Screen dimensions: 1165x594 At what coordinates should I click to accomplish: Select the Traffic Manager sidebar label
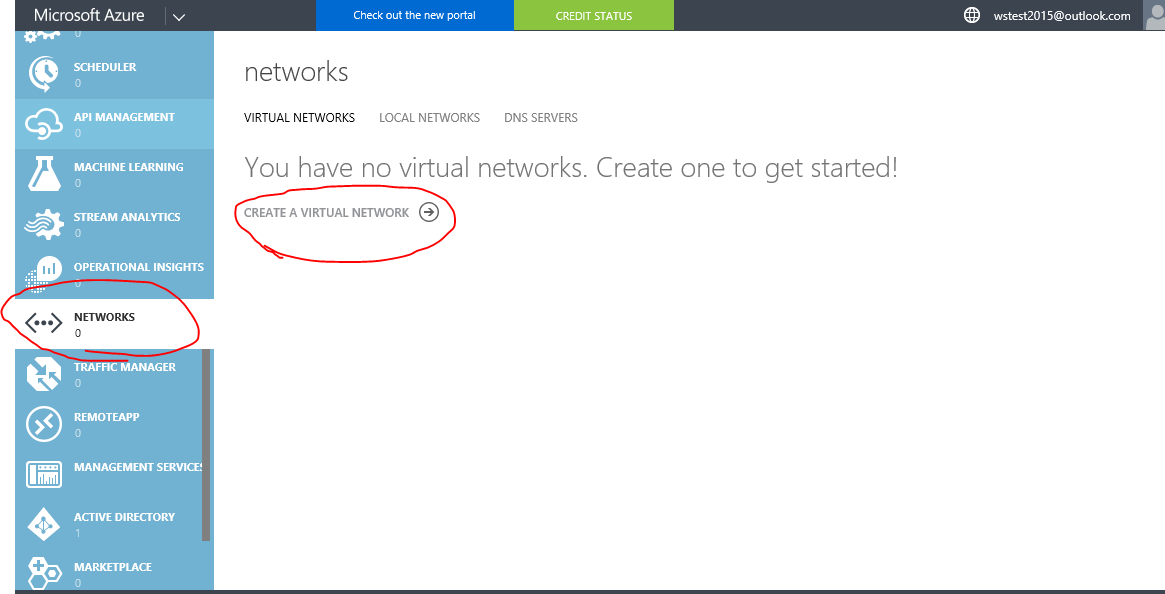(x=125, y=367)
